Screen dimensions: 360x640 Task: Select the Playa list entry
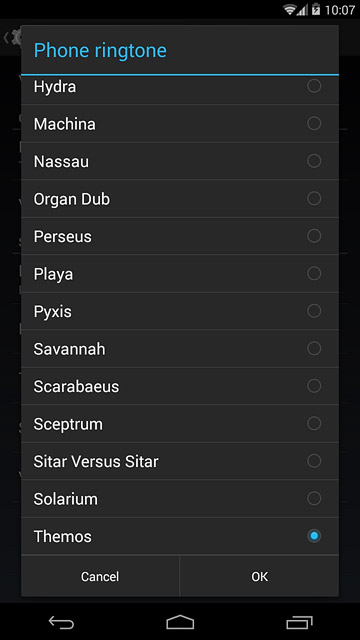pyautogui.click(x=180, y=274)
